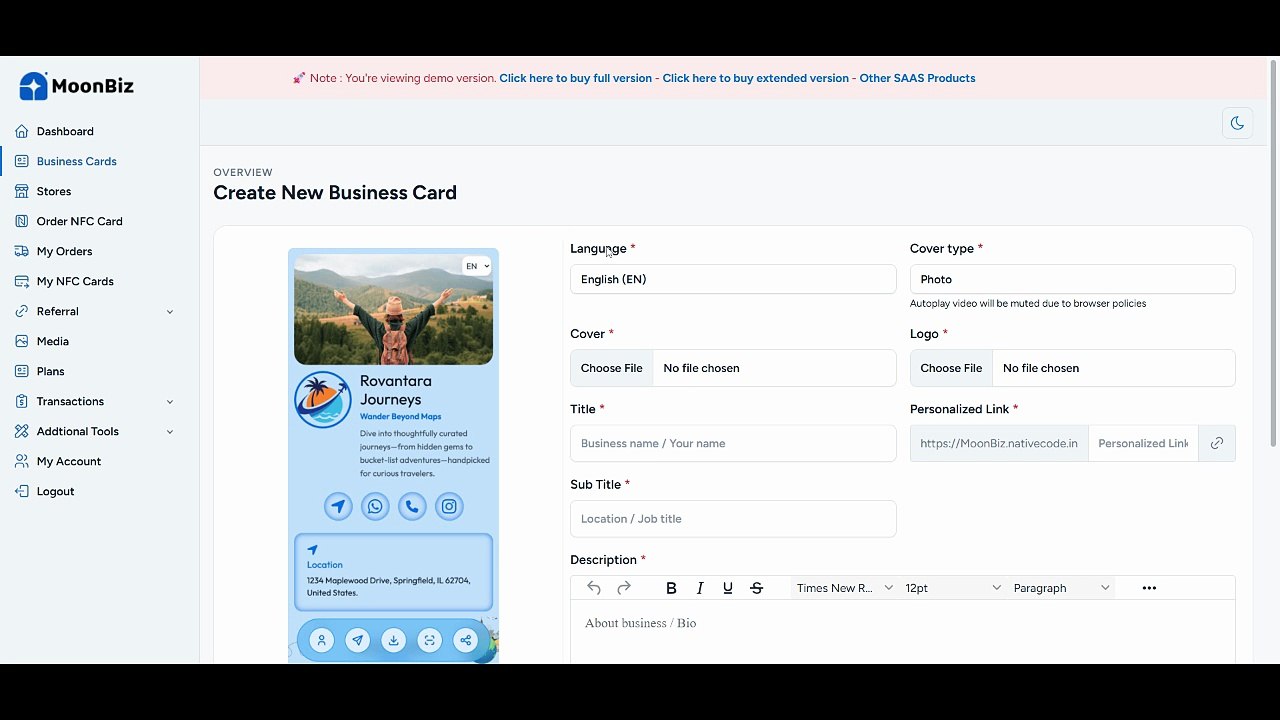Click the My Account users icon
The image size is (1280, 720).
click(x=22, y=461)
